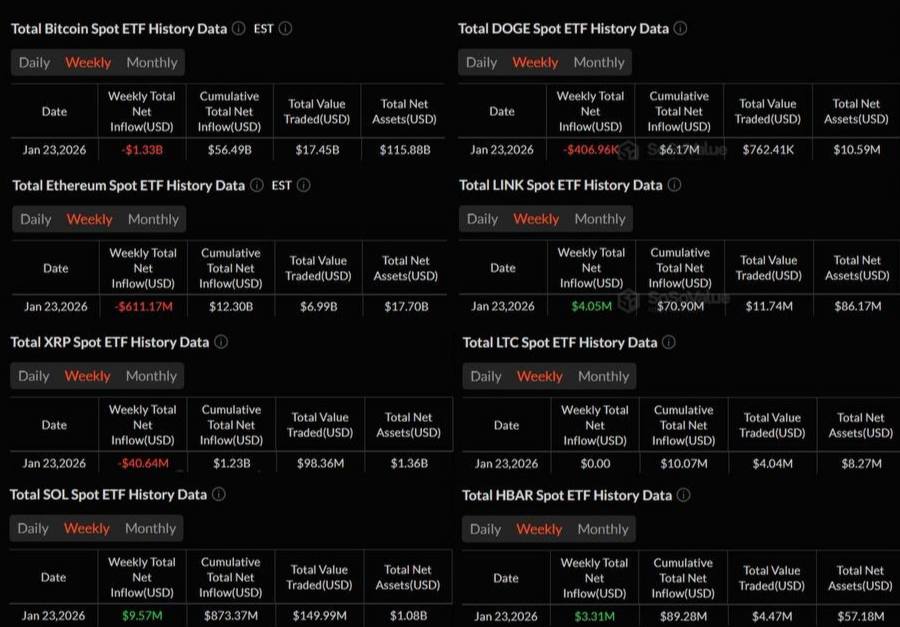Click Bitcoin weekly net inflow value -$1.33B
900x627 pixels.
point(142,150)
